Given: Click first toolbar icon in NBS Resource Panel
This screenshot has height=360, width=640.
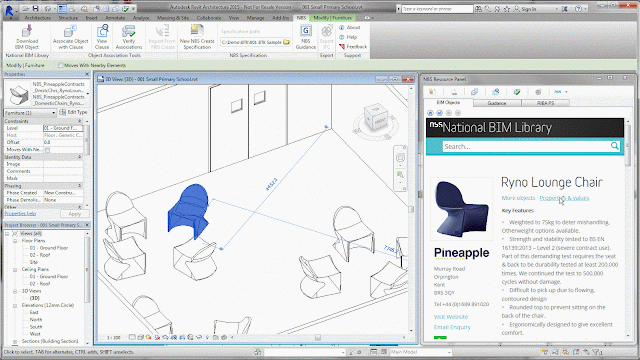Looking at the screenshot, I should tap(432, 92).
